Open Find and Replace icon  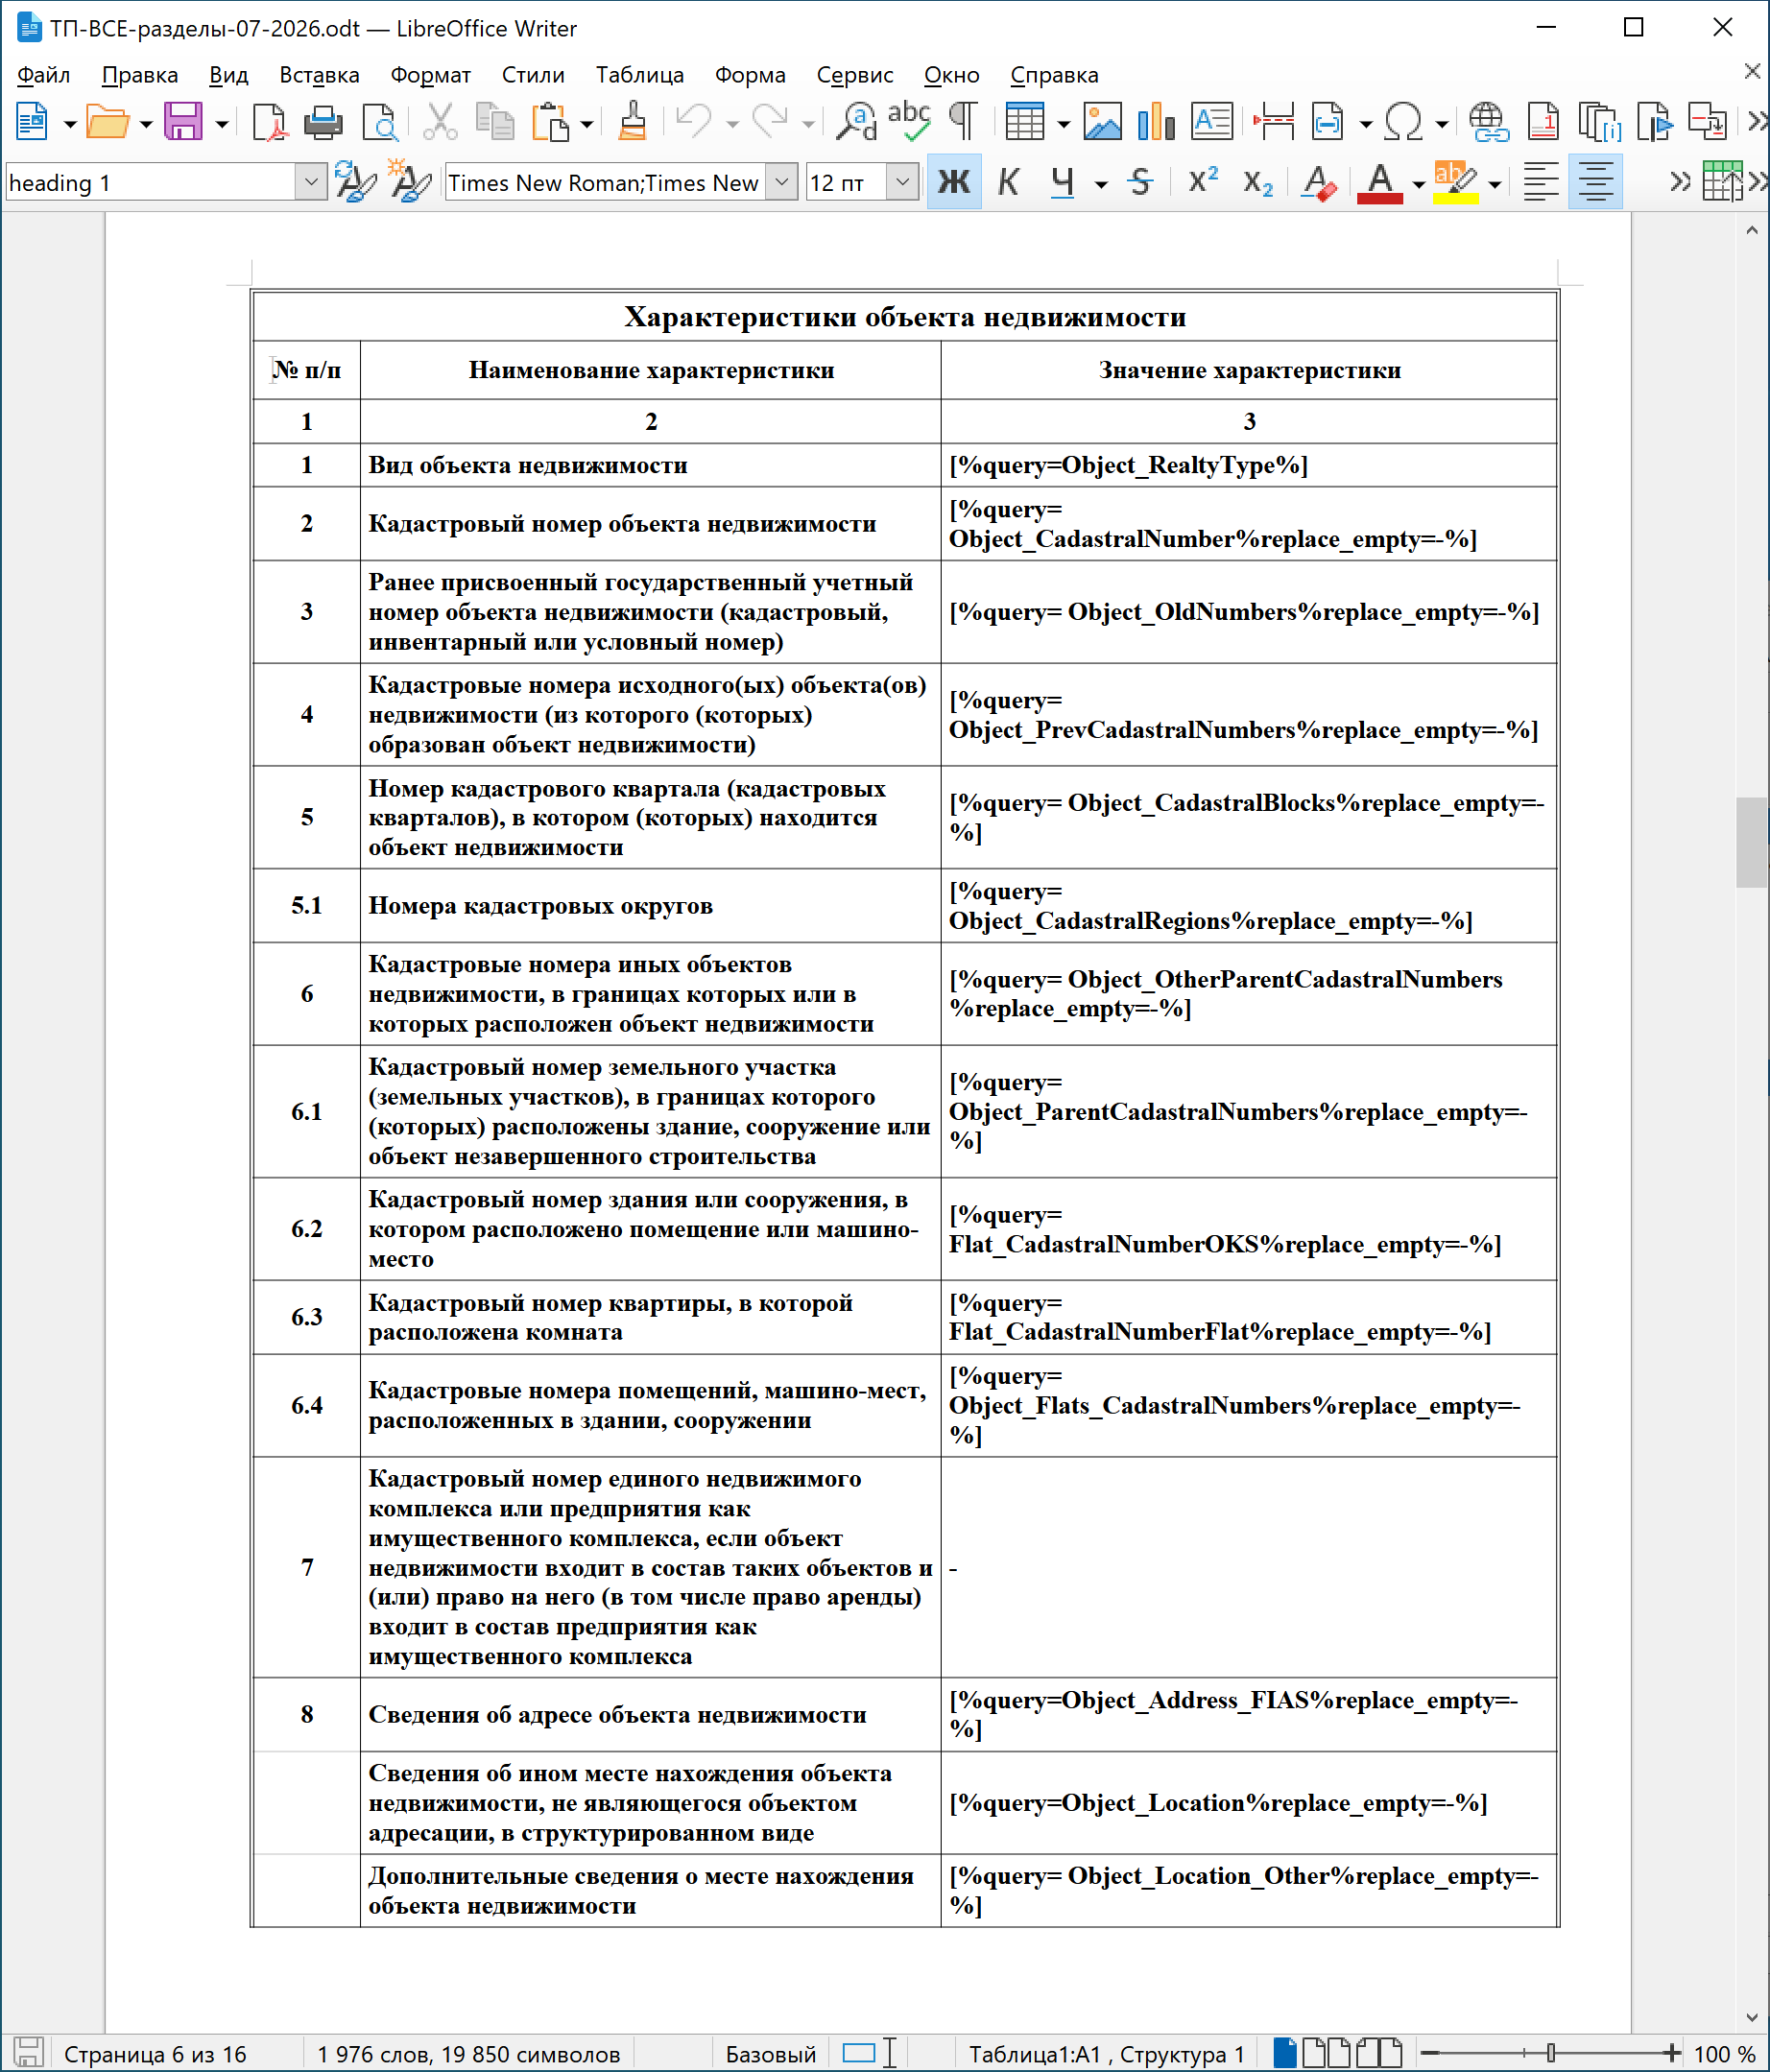coord(856,122)
